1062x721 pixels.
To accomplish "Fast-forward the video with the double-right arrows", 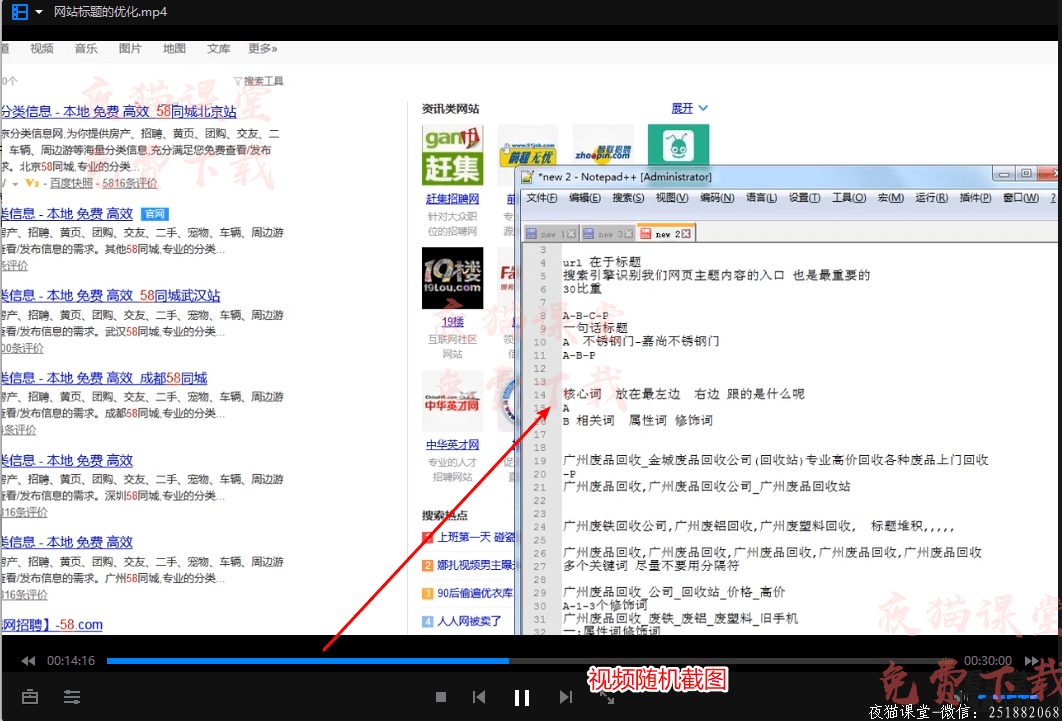I will 1032,661.
